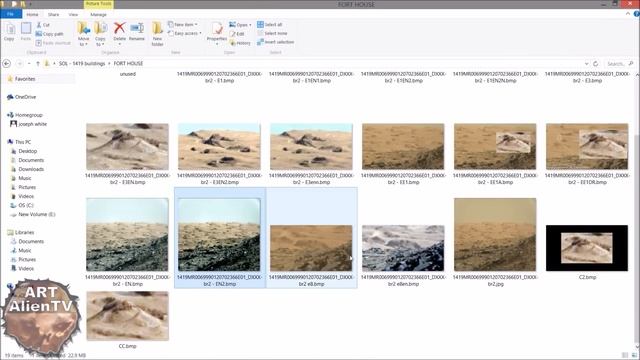Select the EE1.bmp thumbnail
This screenshot has height=360, width=640.
(403, 147)
